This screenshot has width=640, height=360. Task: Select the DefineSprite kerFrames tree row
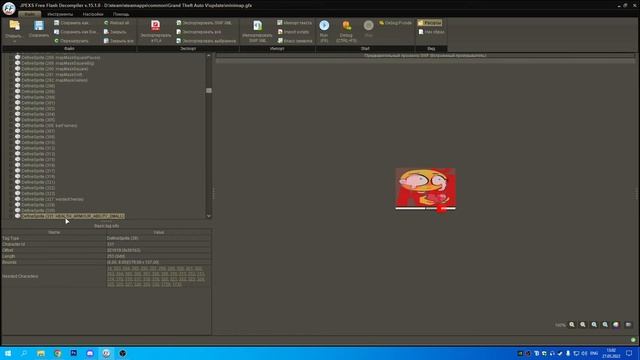tap(49, 126)
